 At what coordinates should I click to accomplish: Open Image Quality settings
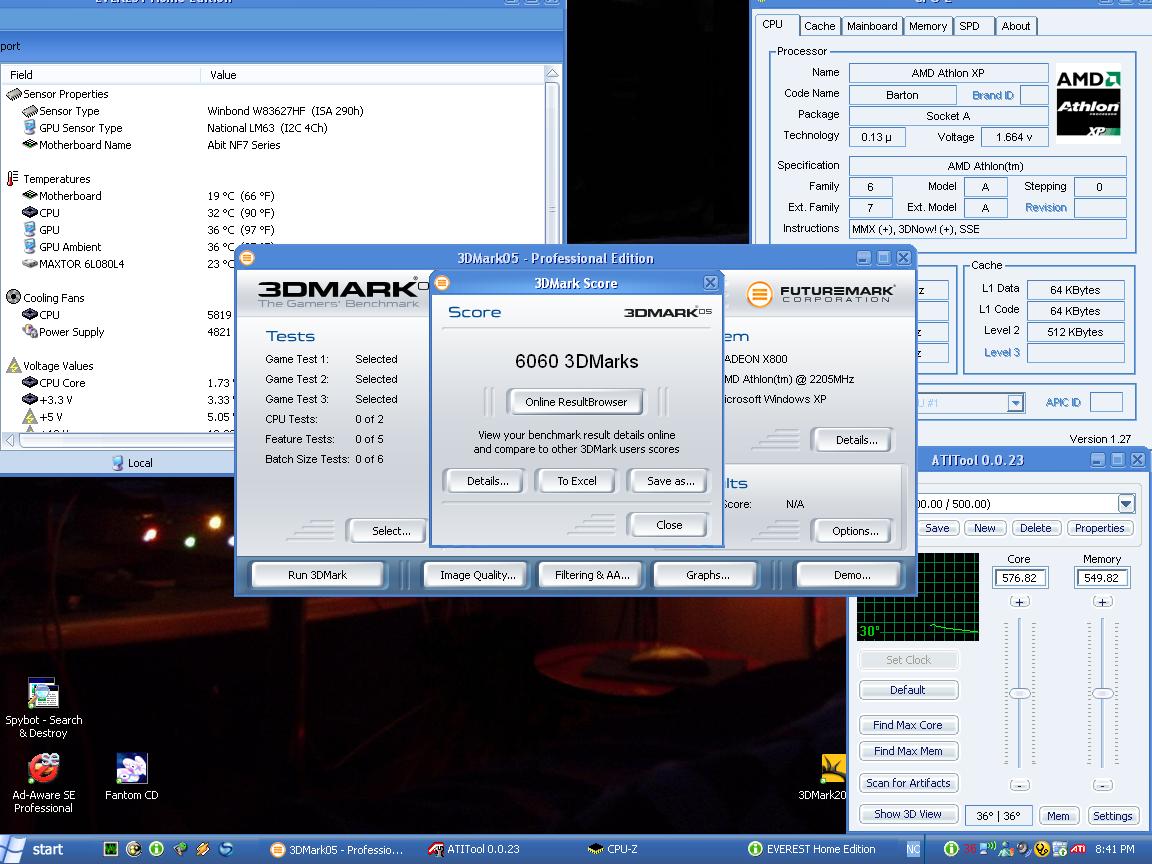(x=478, y=575)
